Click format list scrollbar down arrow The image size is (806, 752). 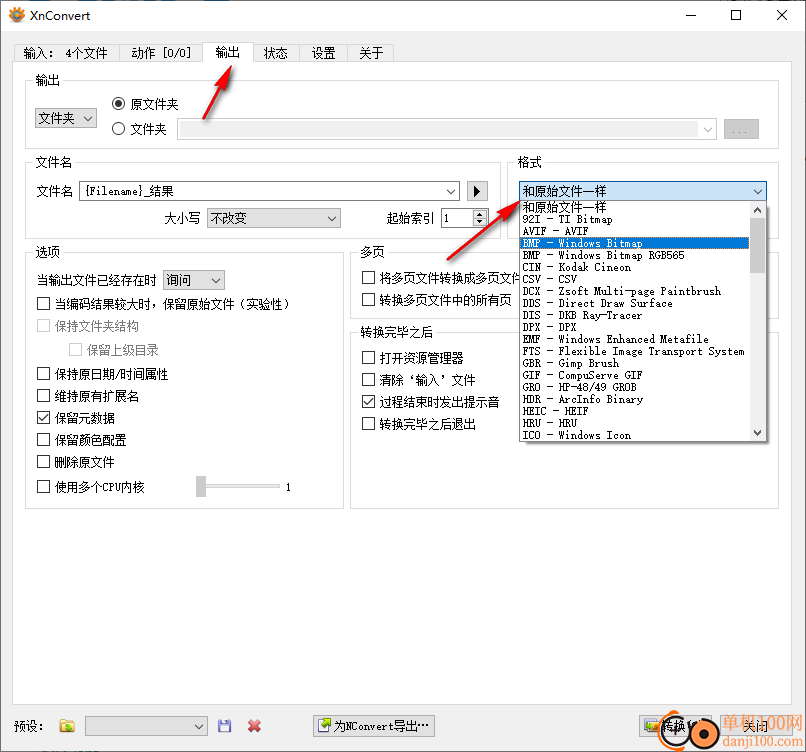tap(757, 433)
